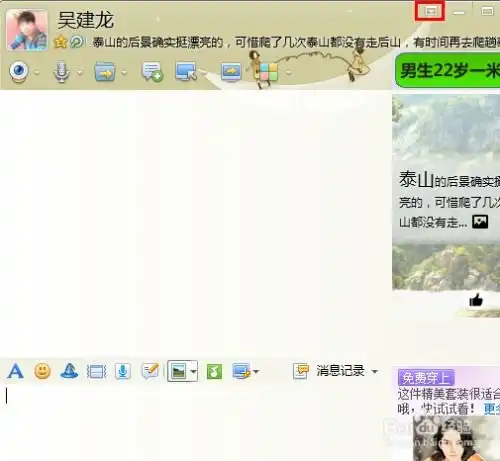Open the green swirl icon beside the star
This screenshot has height=461, width=500.
point(77,42)
